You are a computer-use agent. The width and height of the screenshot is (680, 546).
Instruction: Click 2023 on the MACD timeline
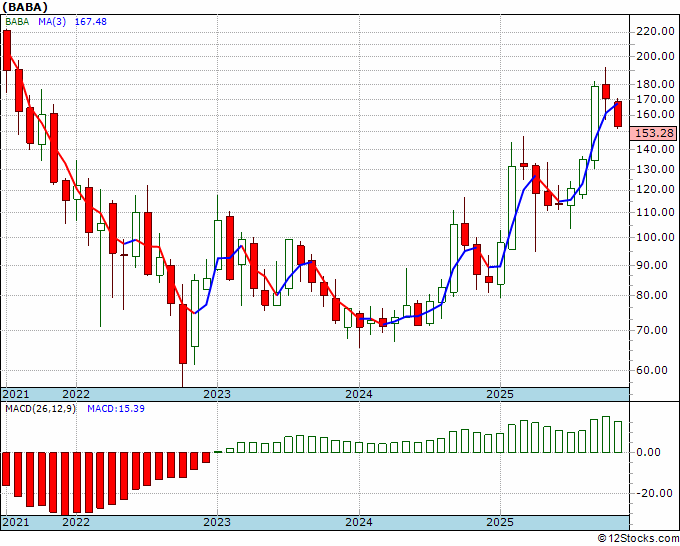tap(217, 522)
